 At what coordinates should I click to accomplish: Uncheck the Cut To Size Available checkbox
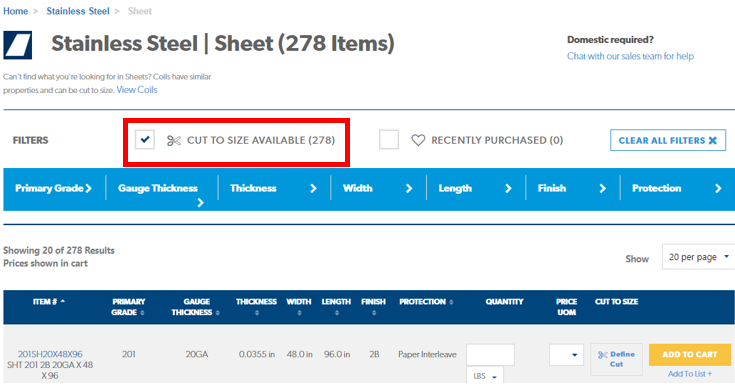pyautogui.click(x=145, y=140)
